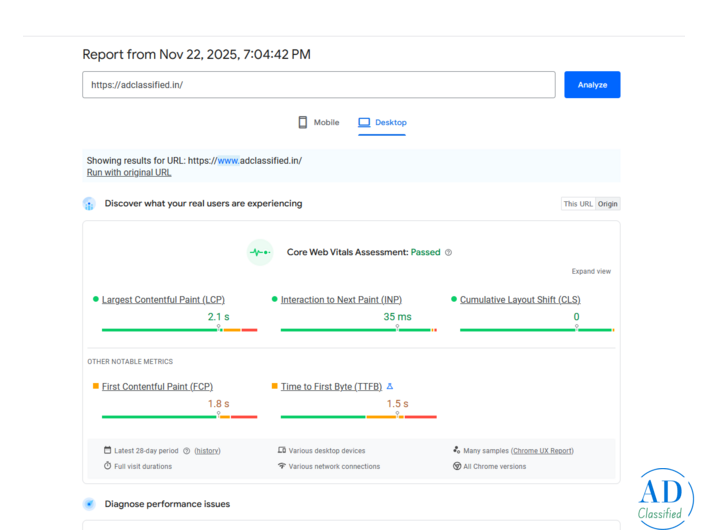Click the Diagnose performance issues section icon
The width and height of the screenshot is (710, 530).
[89, 504]
